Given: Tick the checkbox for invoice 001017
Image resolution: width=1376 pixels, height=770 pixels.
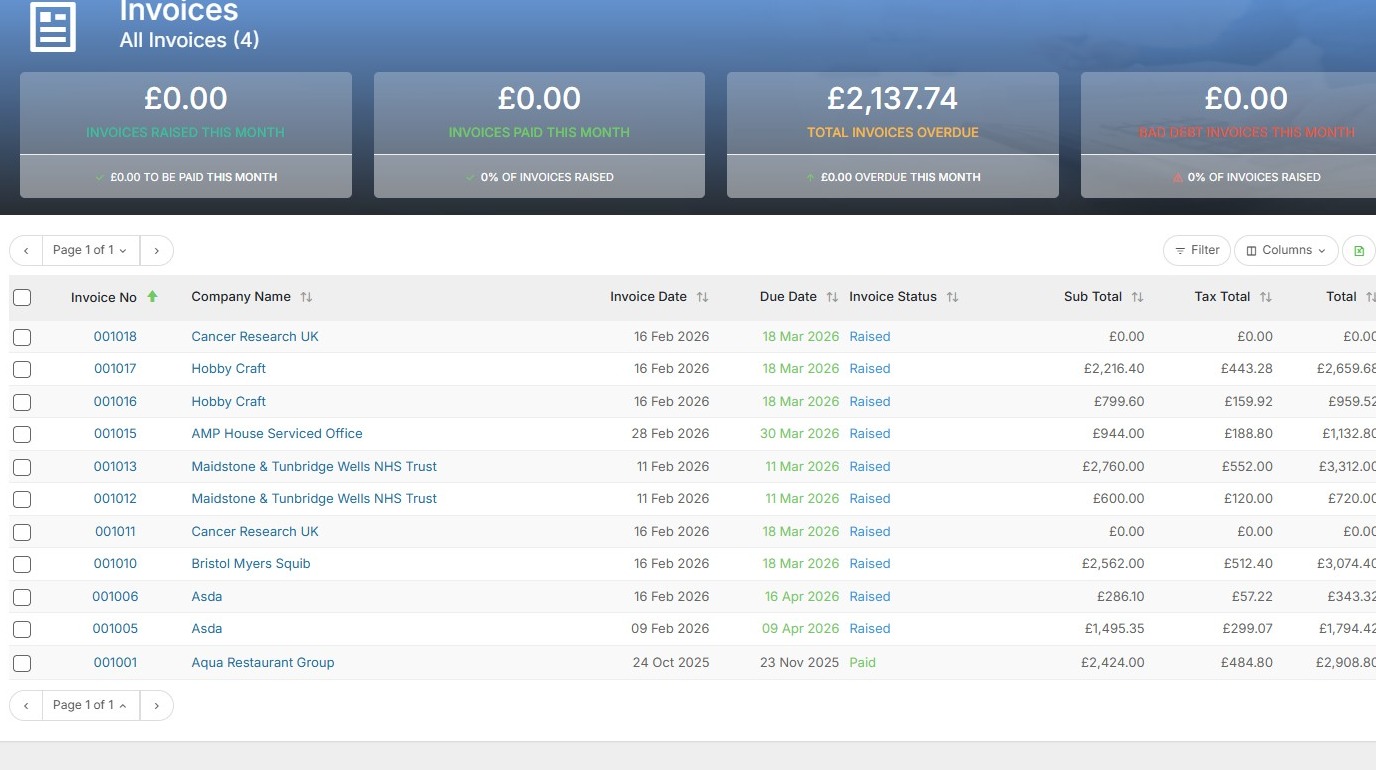Looking at the screenshot, I should [x=22, y=369].
